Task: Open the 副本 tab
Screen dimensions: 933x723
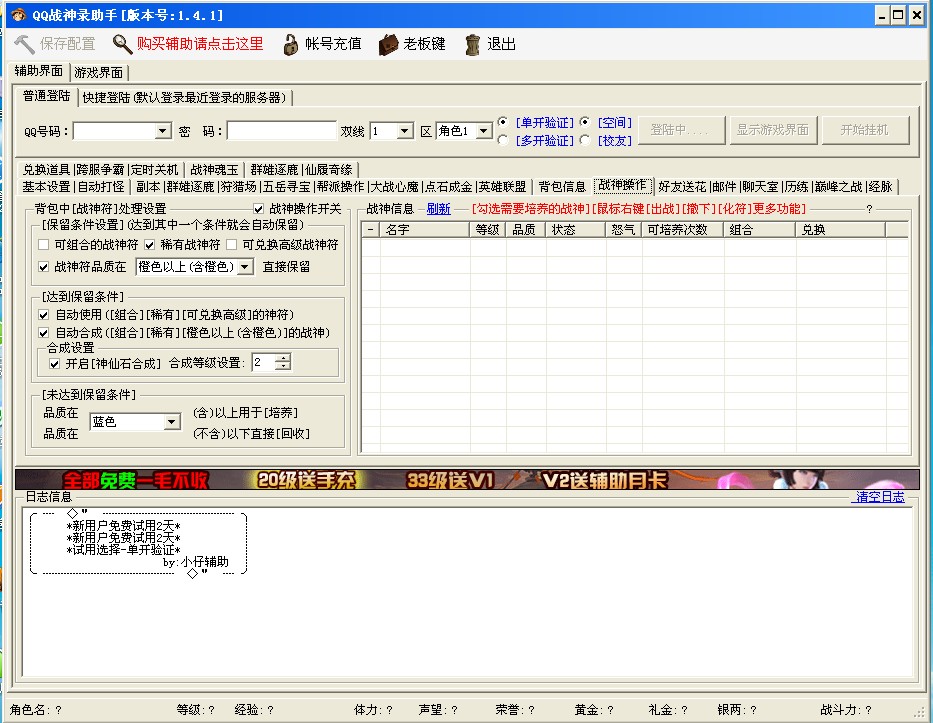Action: [x=148, y=187]
